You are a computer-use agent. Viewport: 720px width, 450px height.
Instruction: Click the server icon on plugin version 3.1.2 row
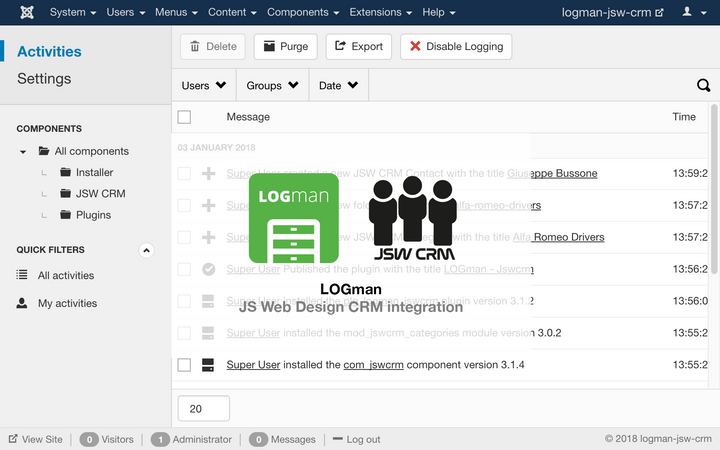208,301
